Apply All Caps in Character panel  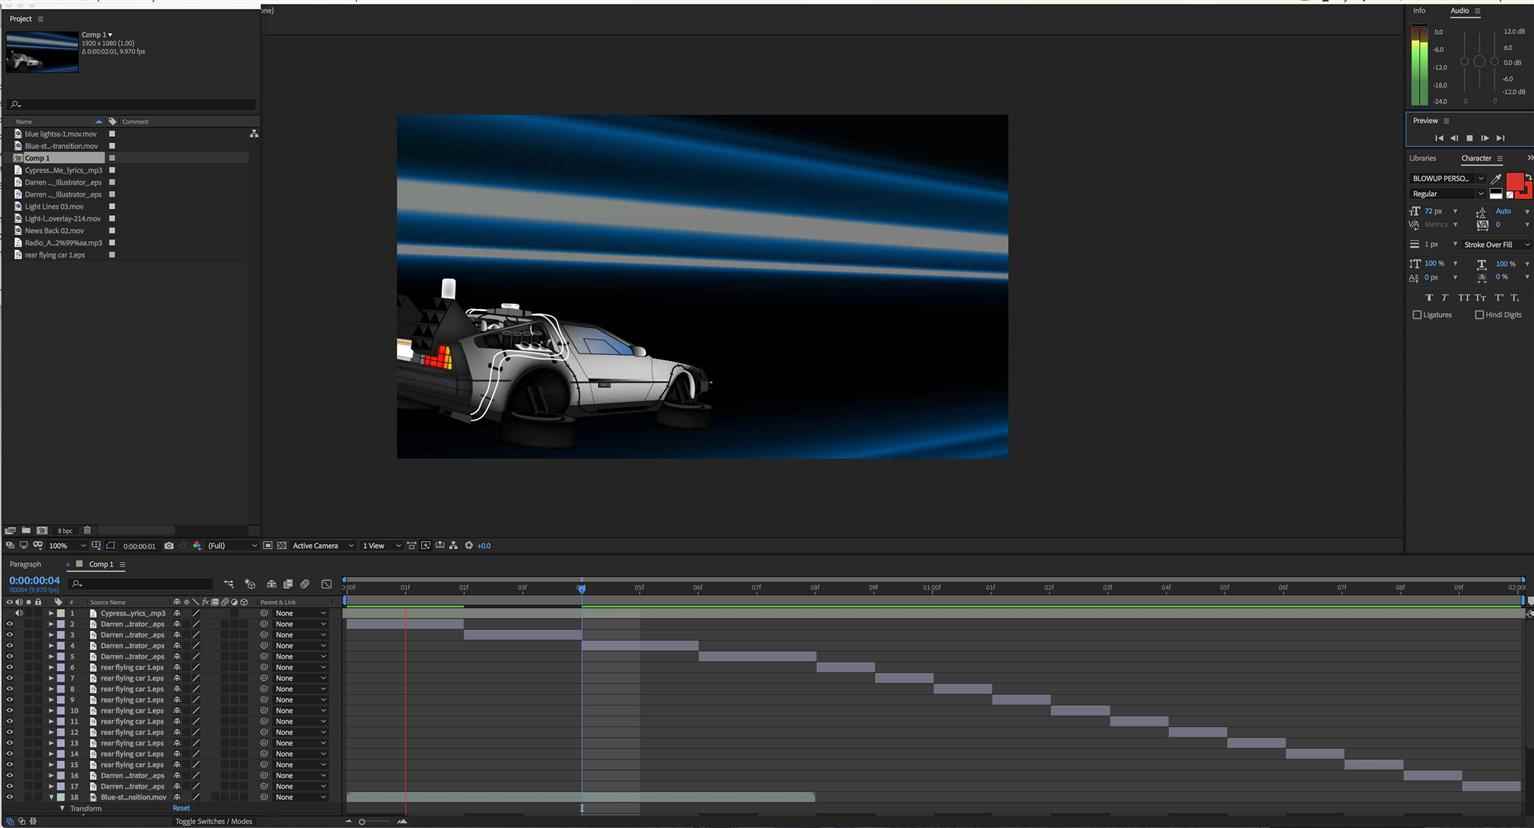[1464, 298]
